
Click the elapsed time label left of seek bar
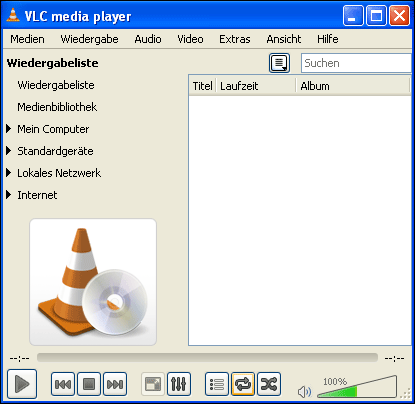(x=20, y=358)
